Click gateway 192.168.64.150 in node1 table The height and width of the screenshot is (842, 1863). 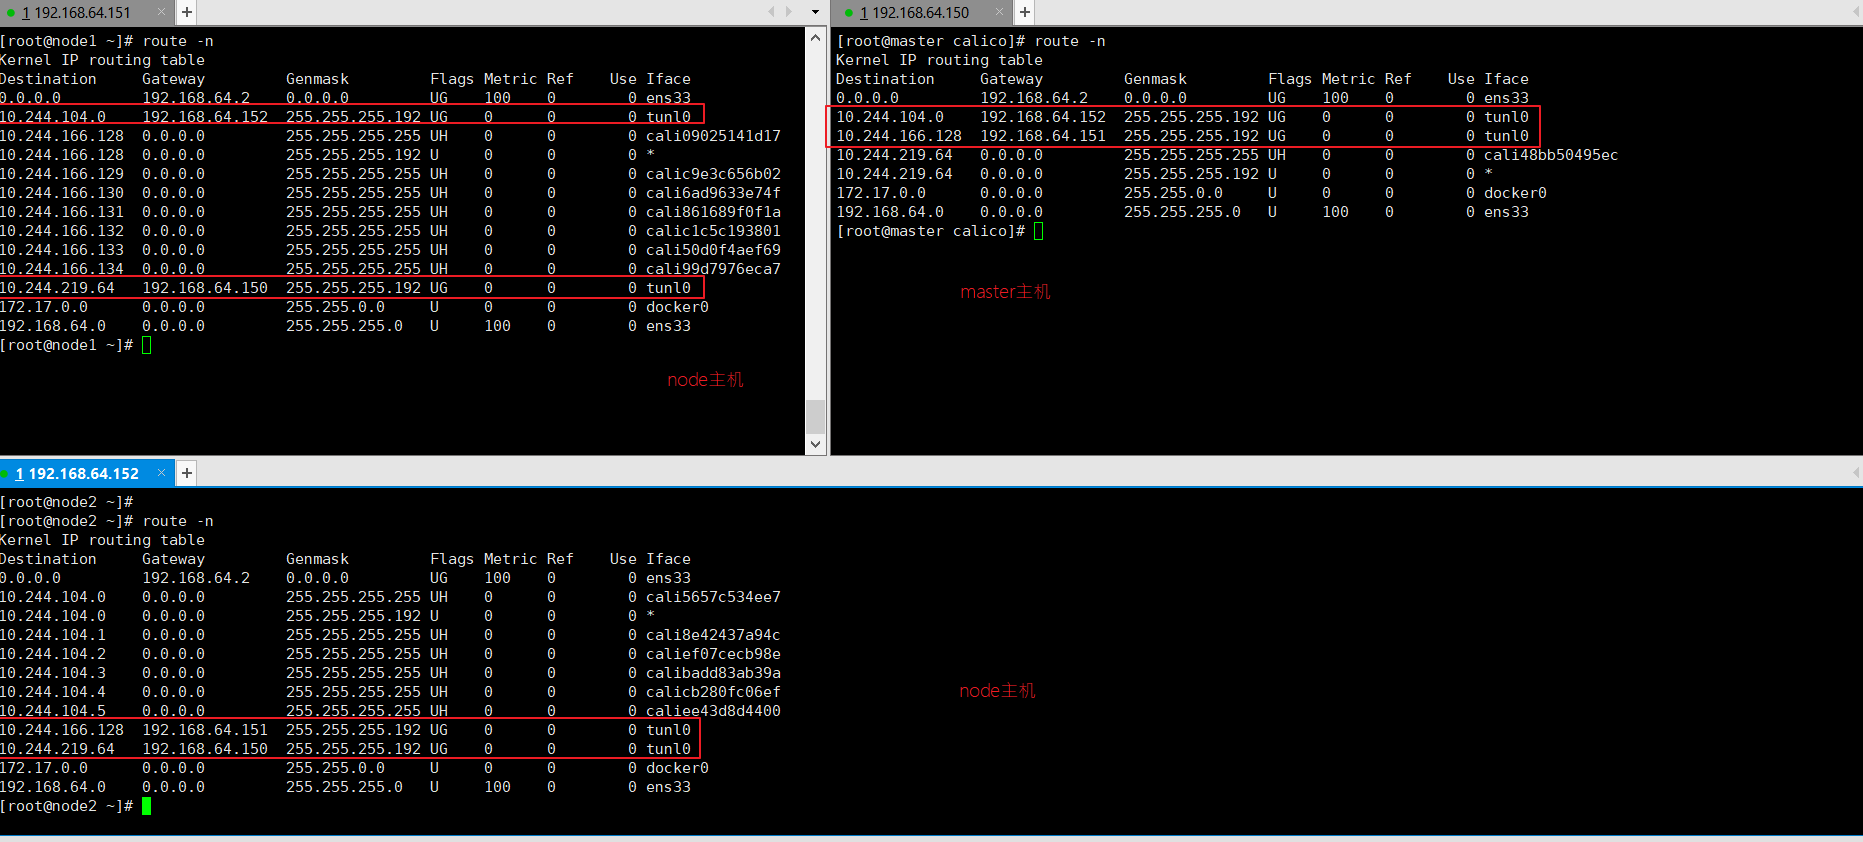pyautogui.click(x=205, y=288)
